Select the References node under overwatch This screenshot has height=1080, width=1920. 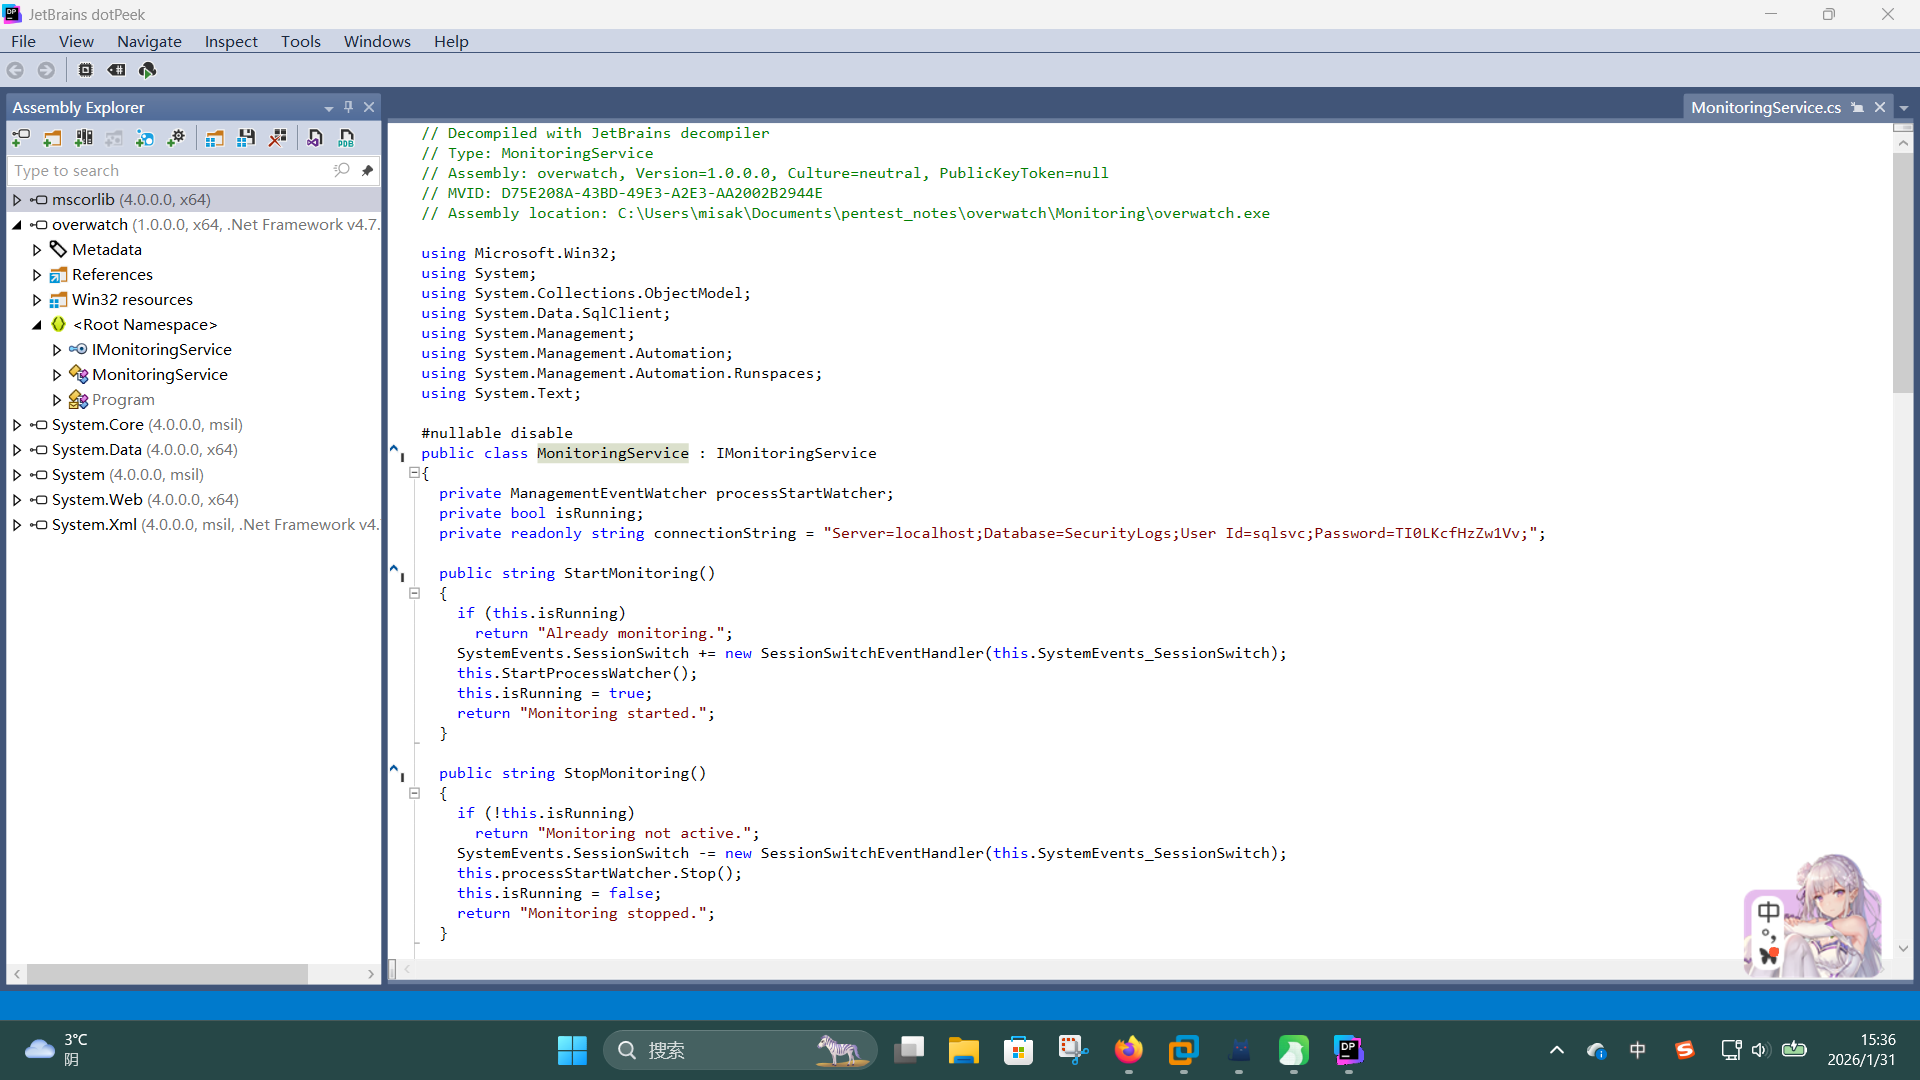coord(112,275)
